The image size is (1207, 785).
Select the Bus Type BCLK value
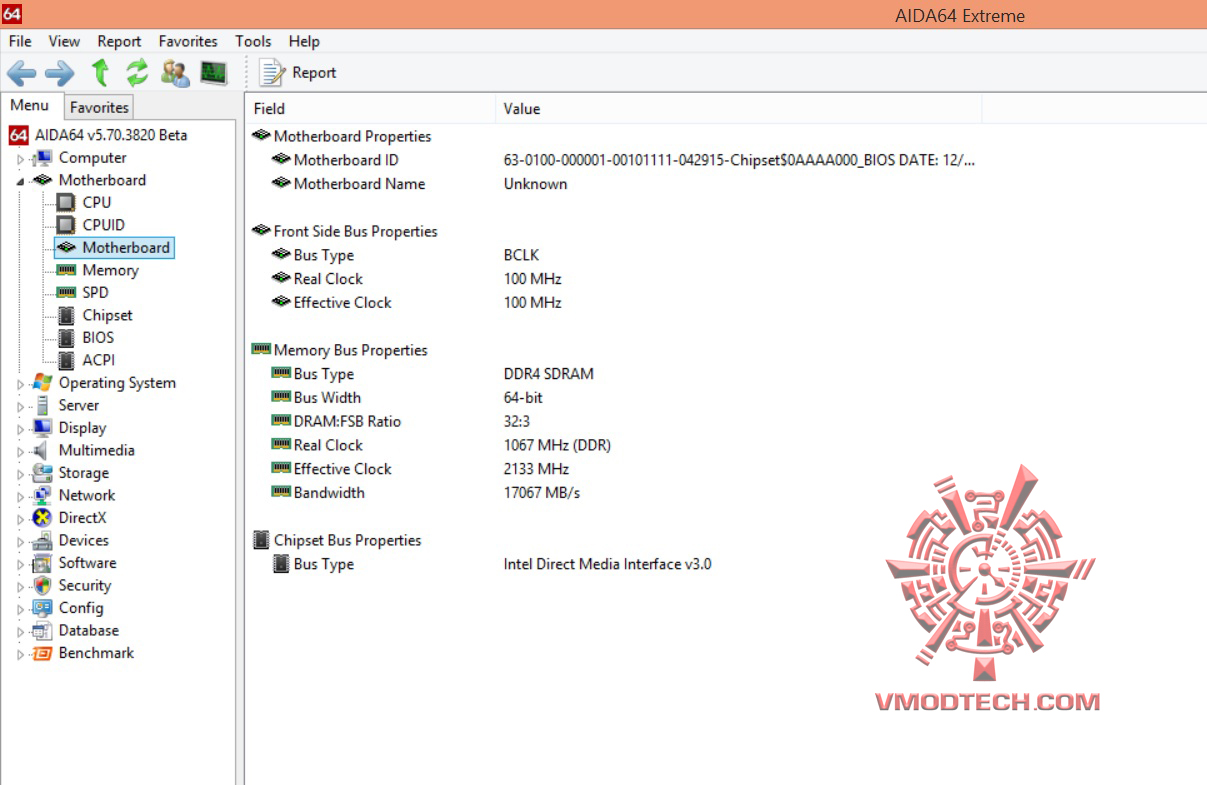pos(521,255)
